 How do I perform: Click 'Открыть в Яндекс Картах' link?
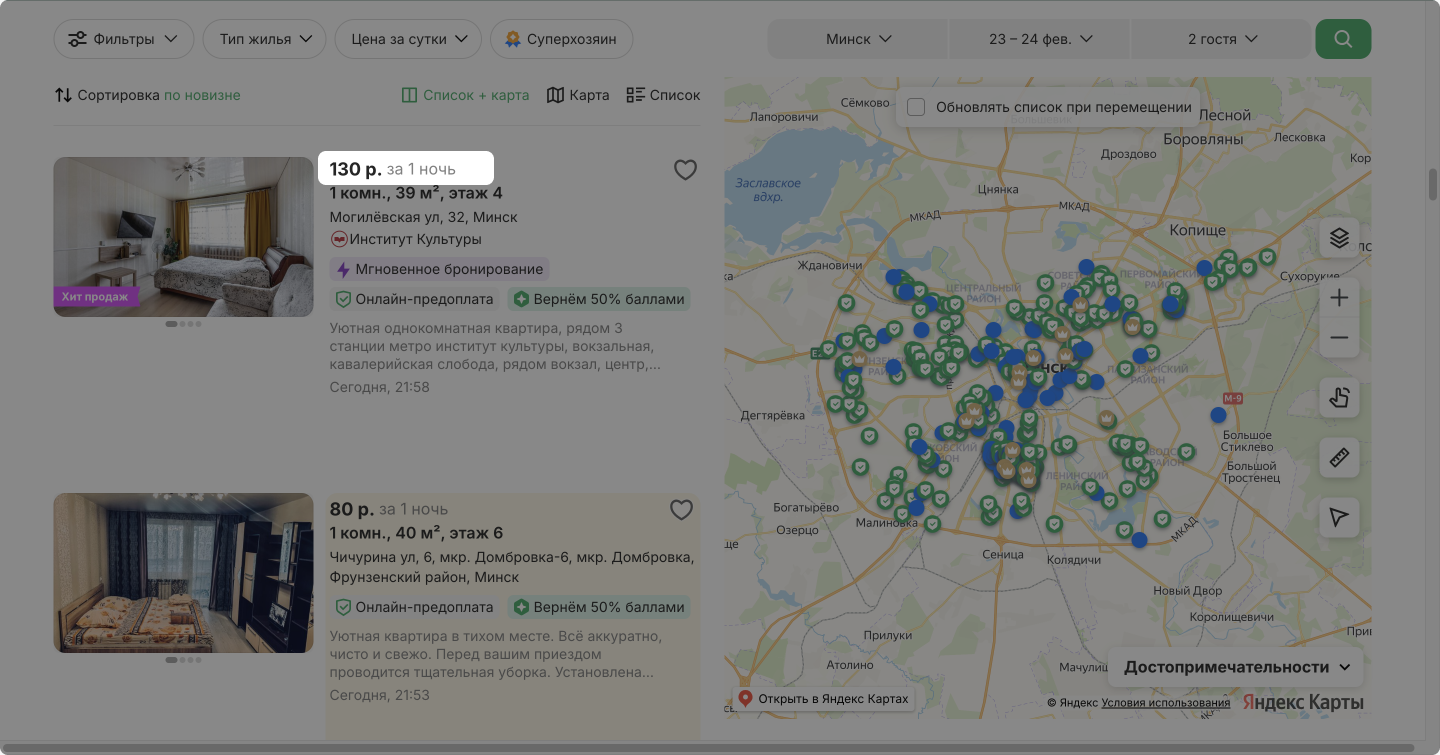point(823,699)
